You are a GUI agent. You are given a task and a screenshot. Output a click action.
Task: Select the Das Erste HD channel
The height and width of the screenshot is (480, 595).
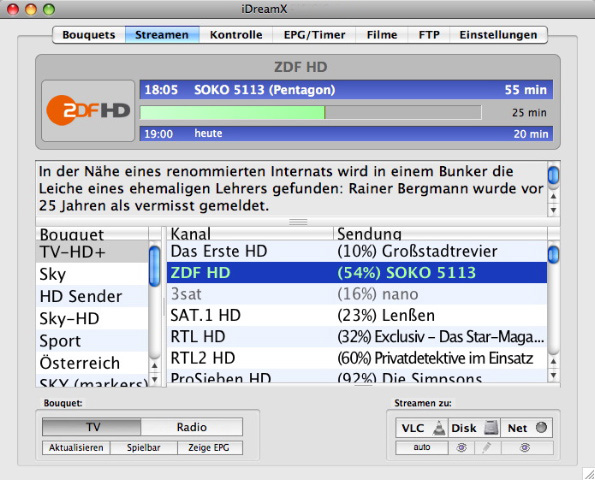357,251
